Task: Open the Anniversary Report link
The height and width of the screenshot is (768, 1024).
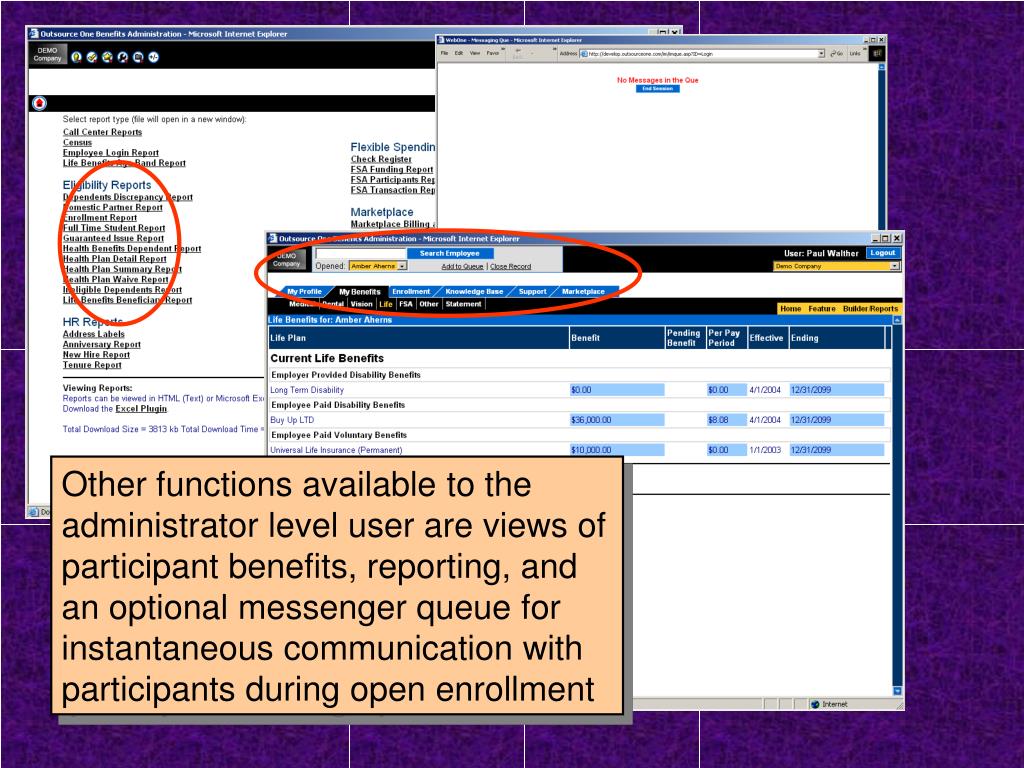Action: click(101, 344)
